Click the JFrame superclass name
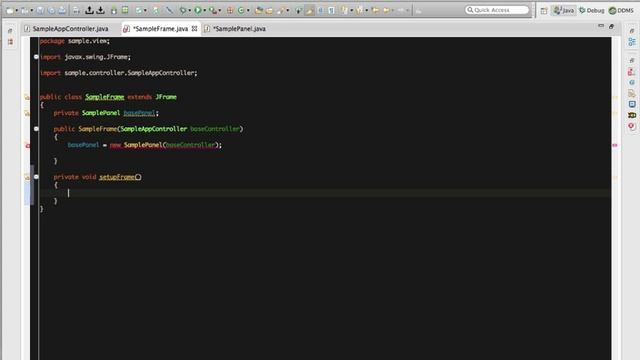640x360 pixels. pos(166,97)
